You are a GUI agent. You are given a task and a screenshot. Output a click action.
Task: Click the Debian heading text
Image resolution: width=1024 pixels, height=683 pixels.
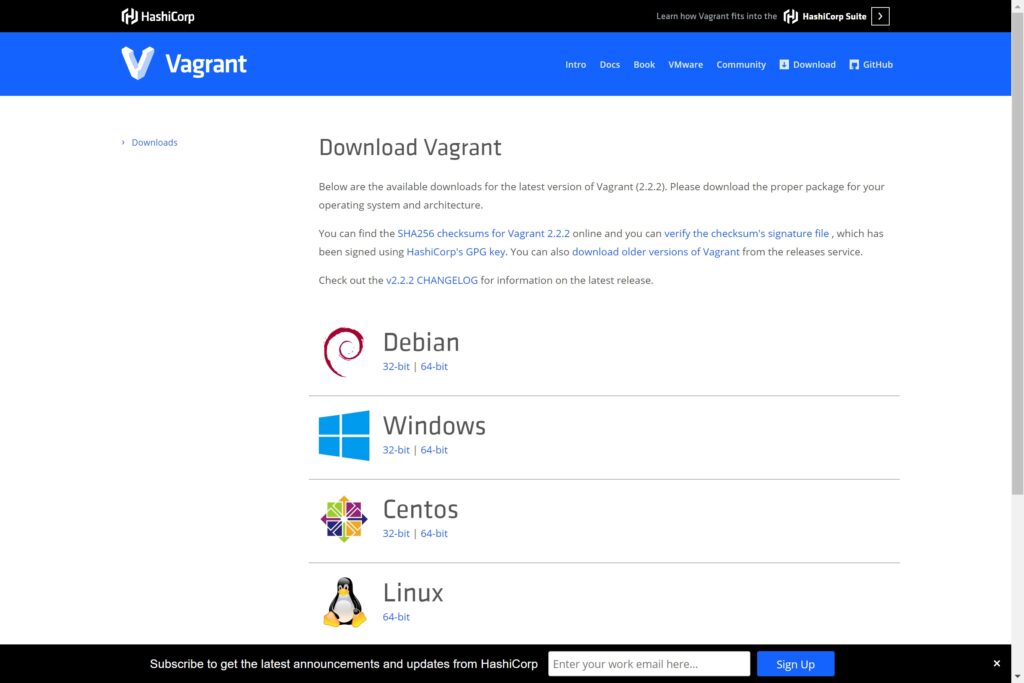tap(421, 342)
